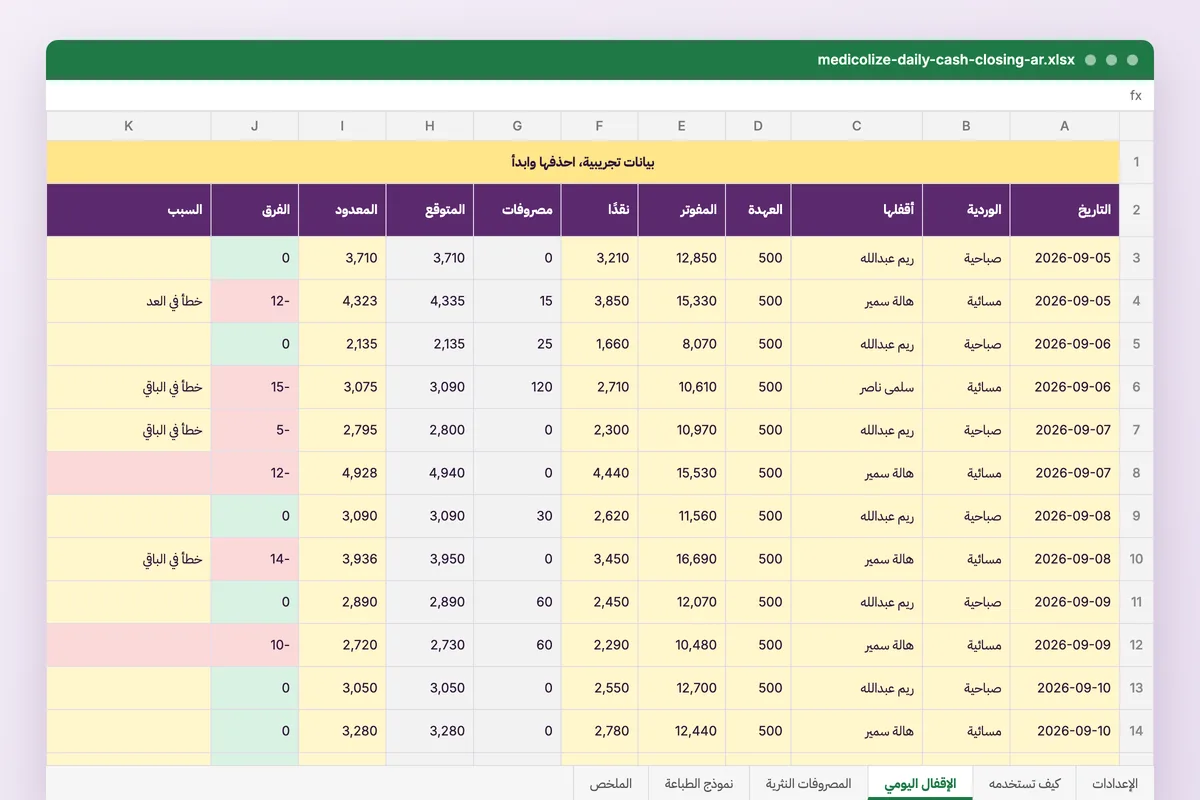The width and height of the screenshot is (1200, 800).
Task: Select cash cell showing 1,660
Action: pos(599,344)
